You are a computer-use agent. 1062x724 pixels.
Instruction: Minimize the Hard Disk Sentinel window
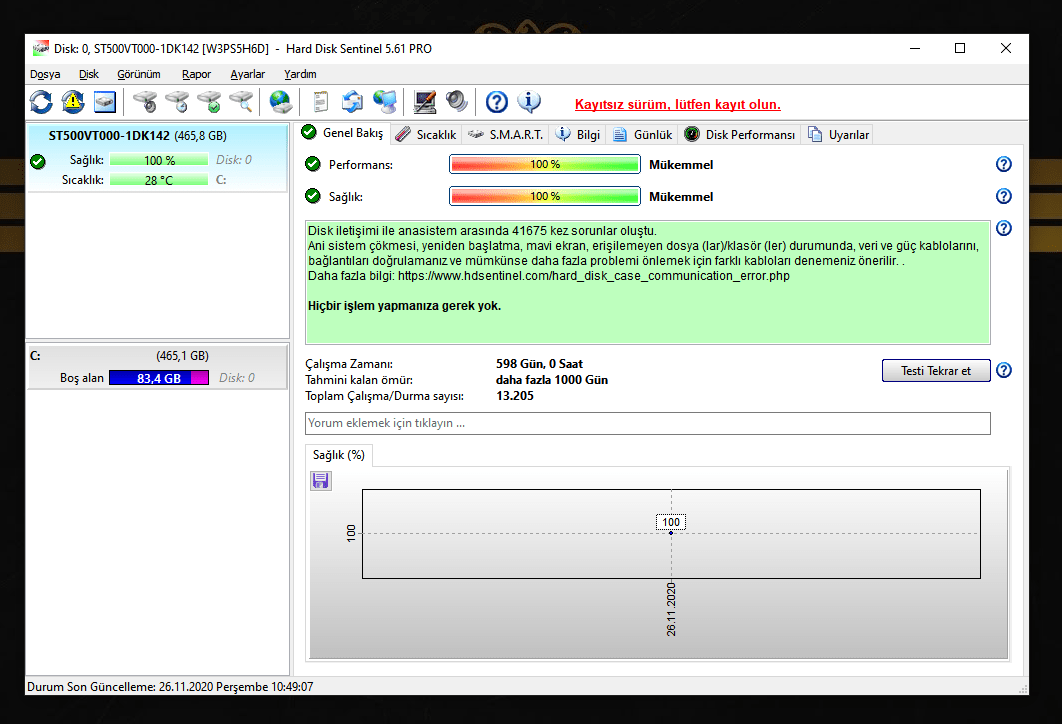[x=915, y=48]
